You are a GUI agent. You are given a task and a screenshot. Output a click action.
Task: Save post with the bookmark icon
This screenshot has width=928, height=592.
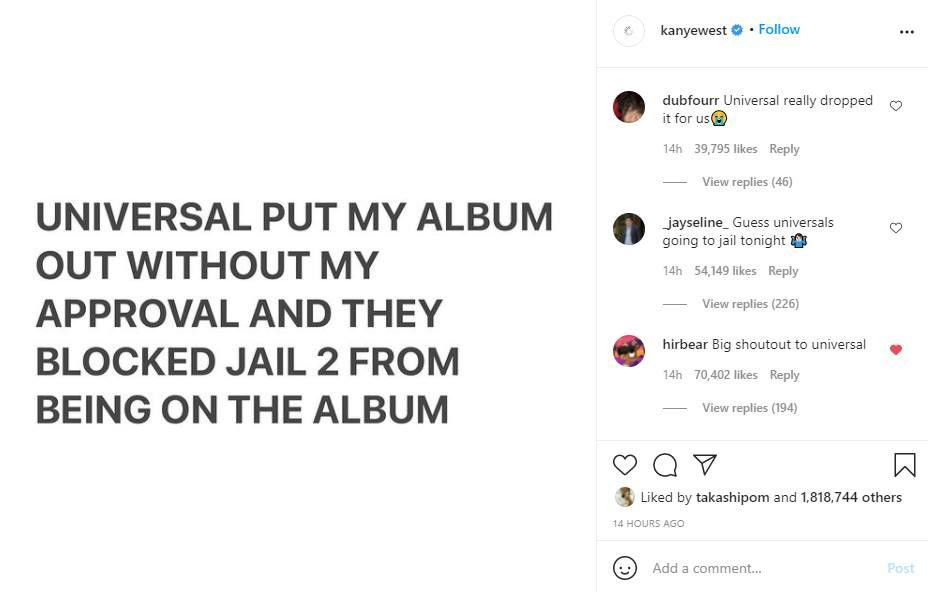click(x=904, y=465)
